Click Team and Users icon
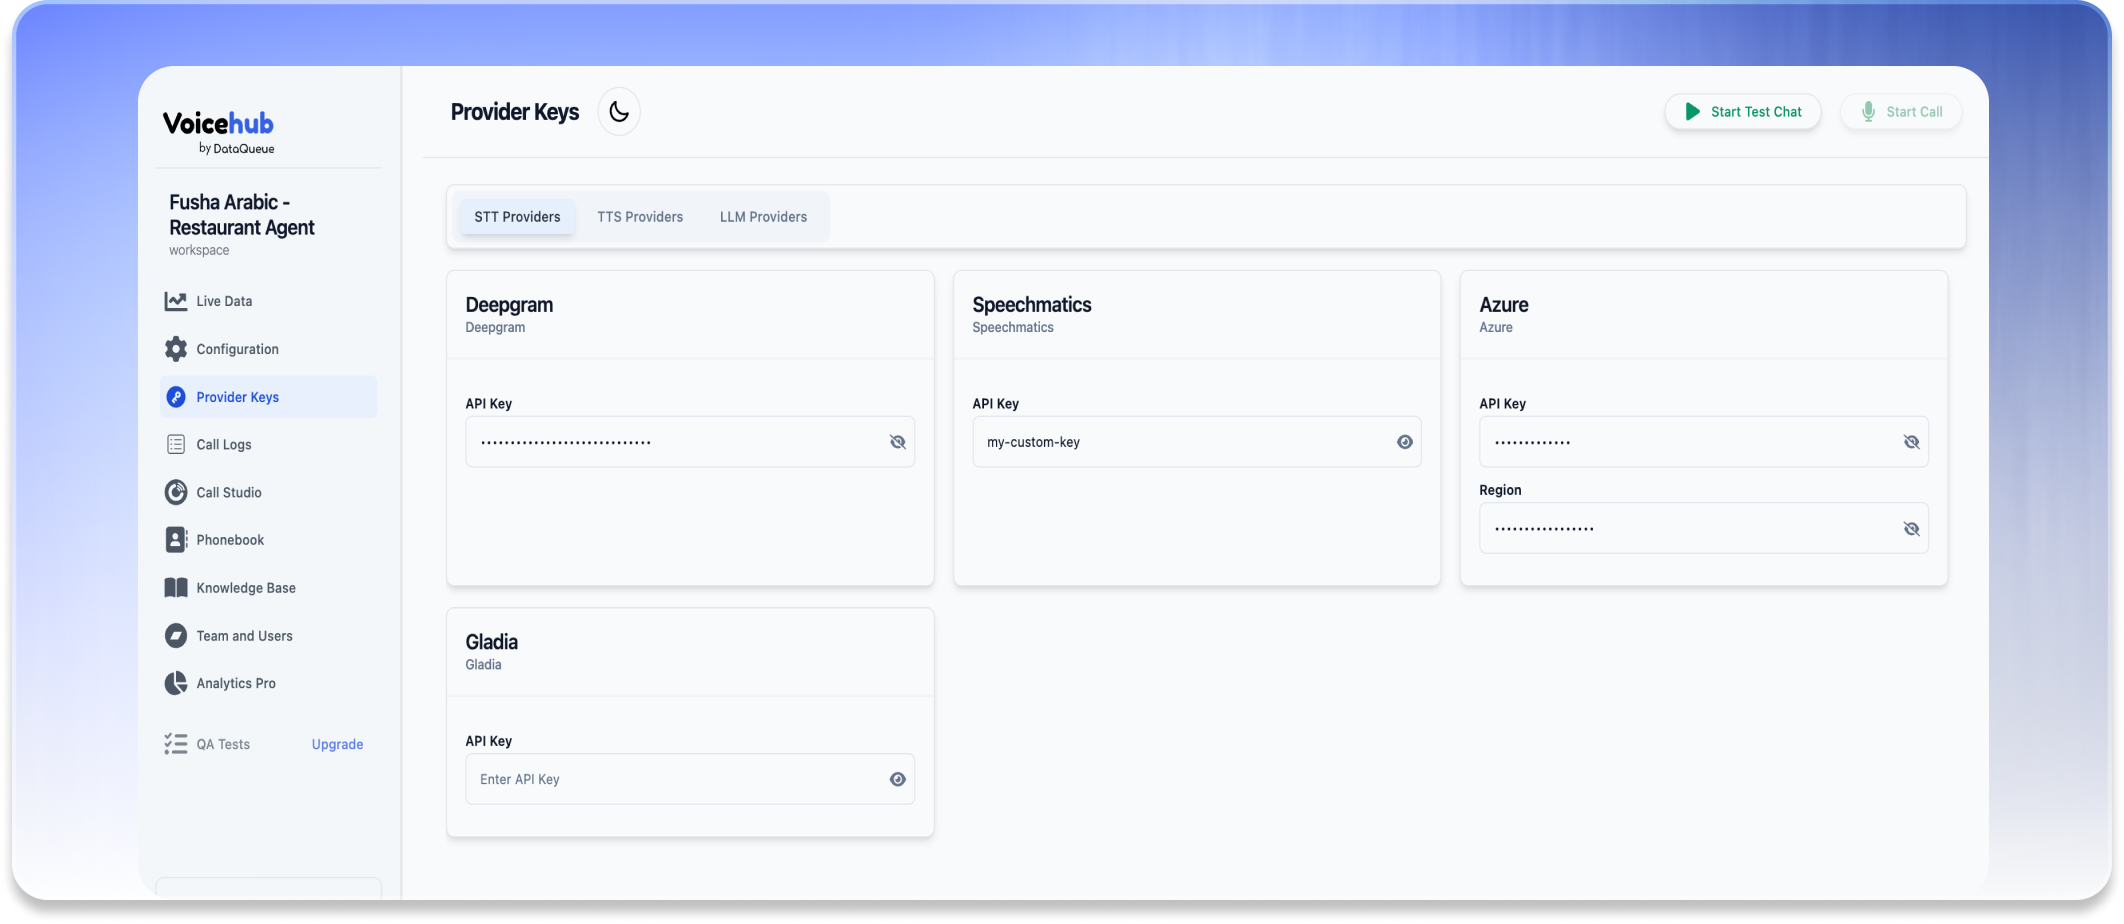 coord(176,636)
